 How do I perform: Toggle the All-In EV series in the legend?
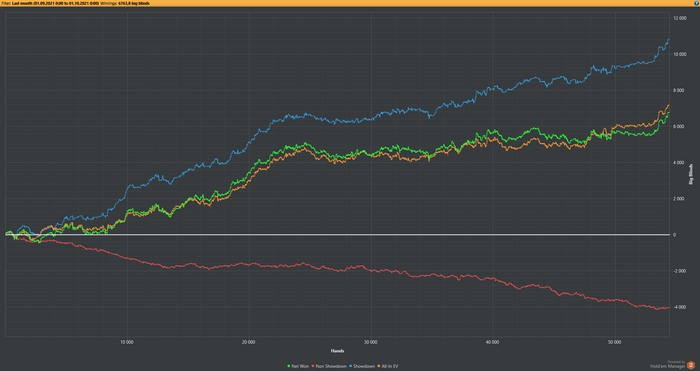click(388, 366)
